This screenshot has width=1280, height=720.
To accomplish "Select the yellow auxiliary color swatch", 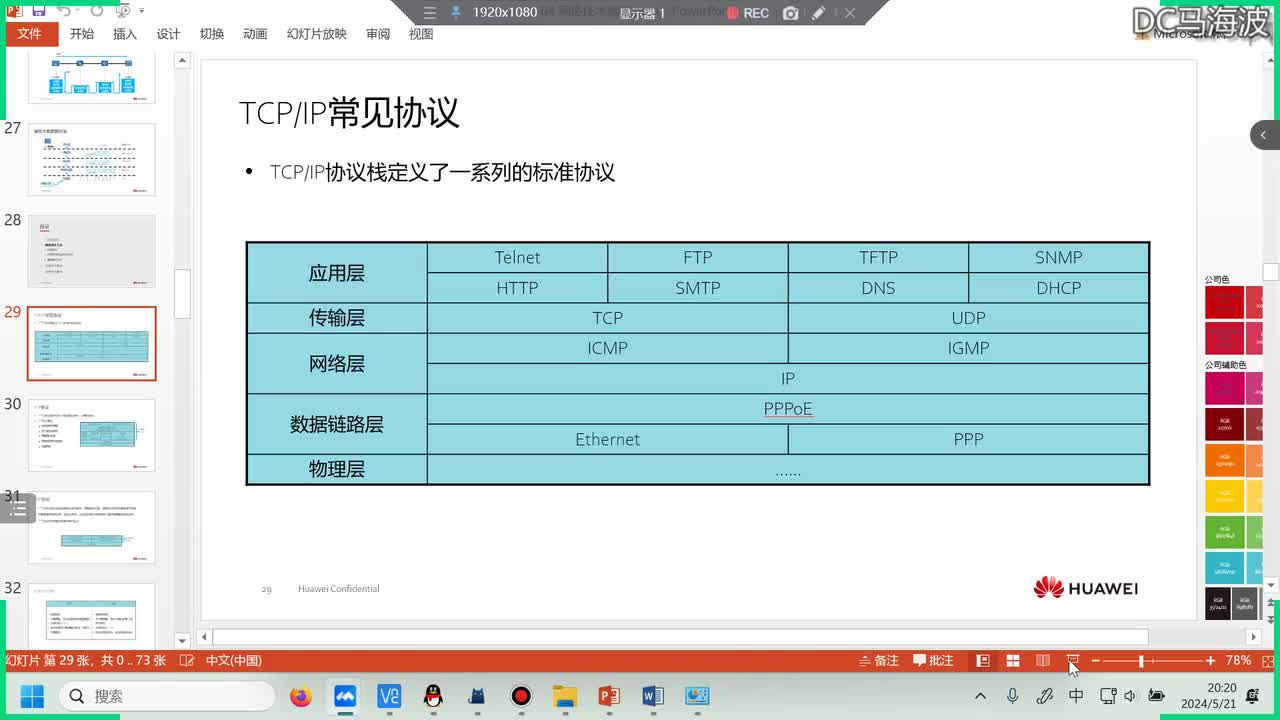I will click(x=1224, y=496).
